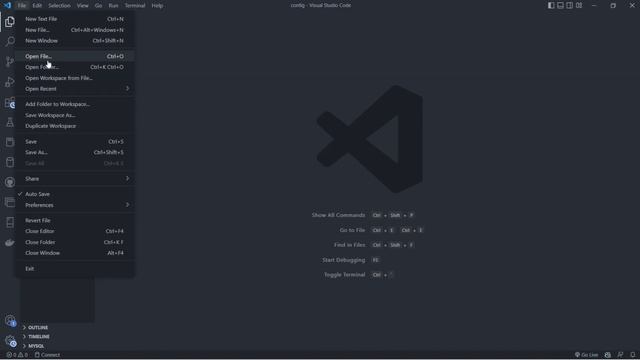The height and width of the screenshot is (360, 640).
Task: Choose Revert File
Action: (x=75, y=220)
